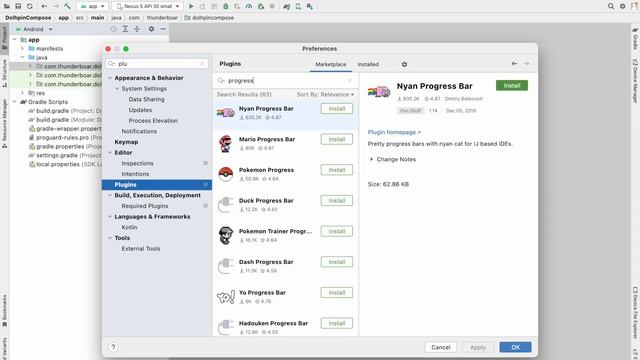Open the Gradle tool window tab

pos(635,38)
